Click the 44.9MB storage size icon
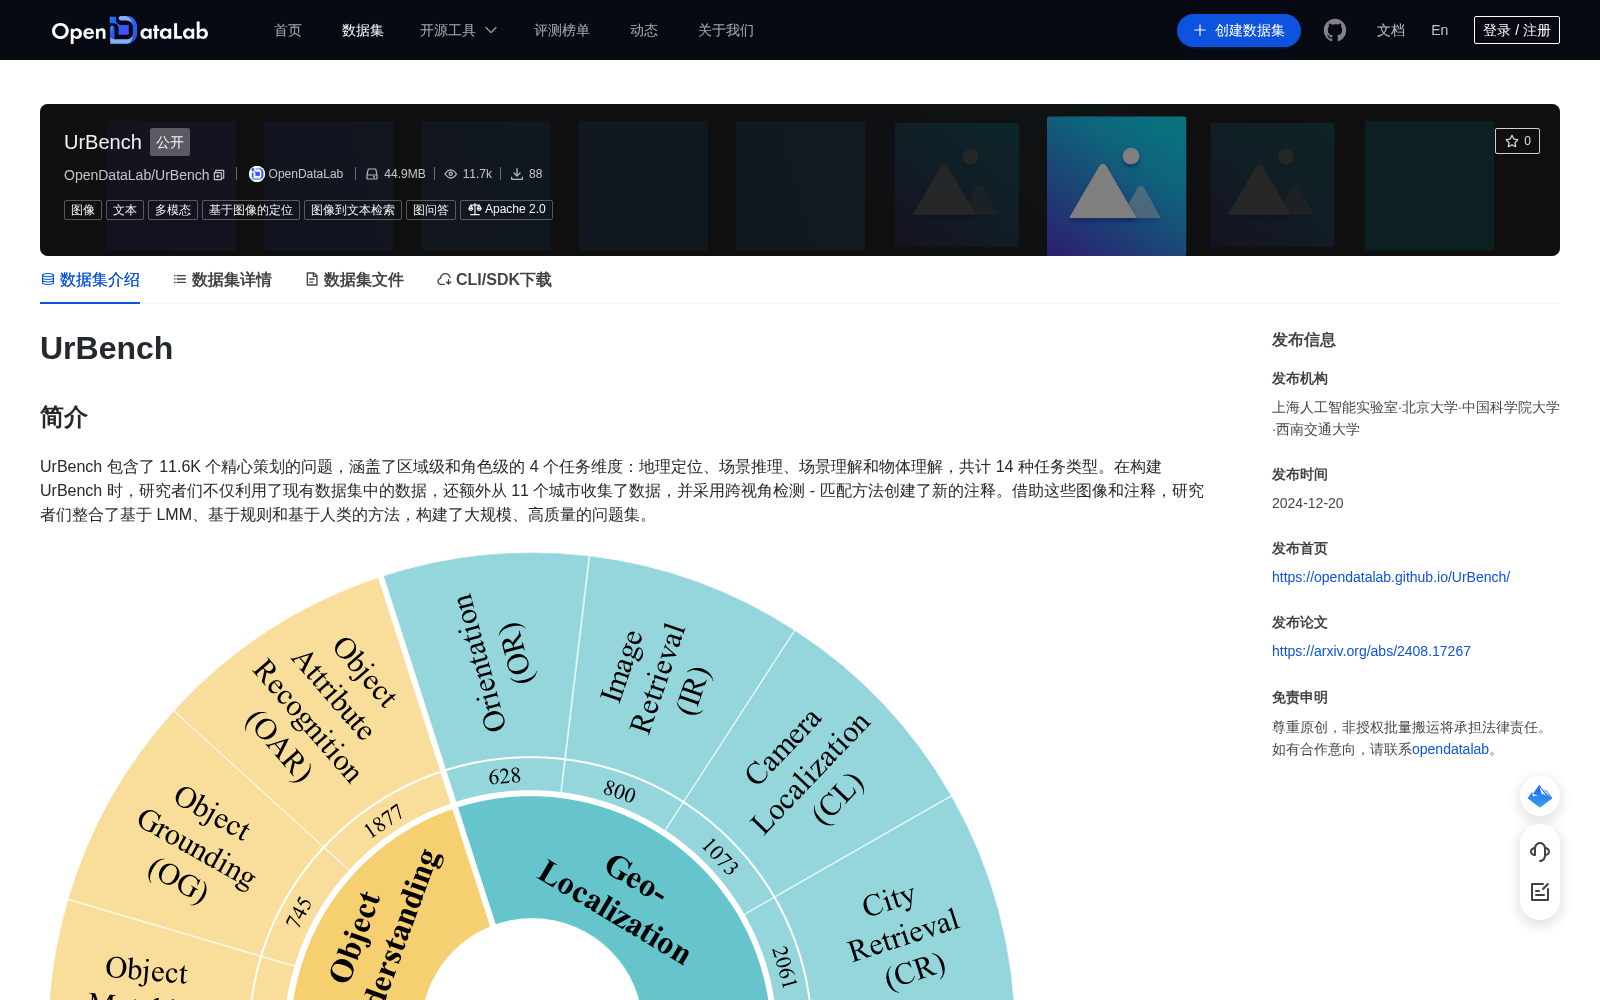The image size is (1600, 1000). point(372,174)
